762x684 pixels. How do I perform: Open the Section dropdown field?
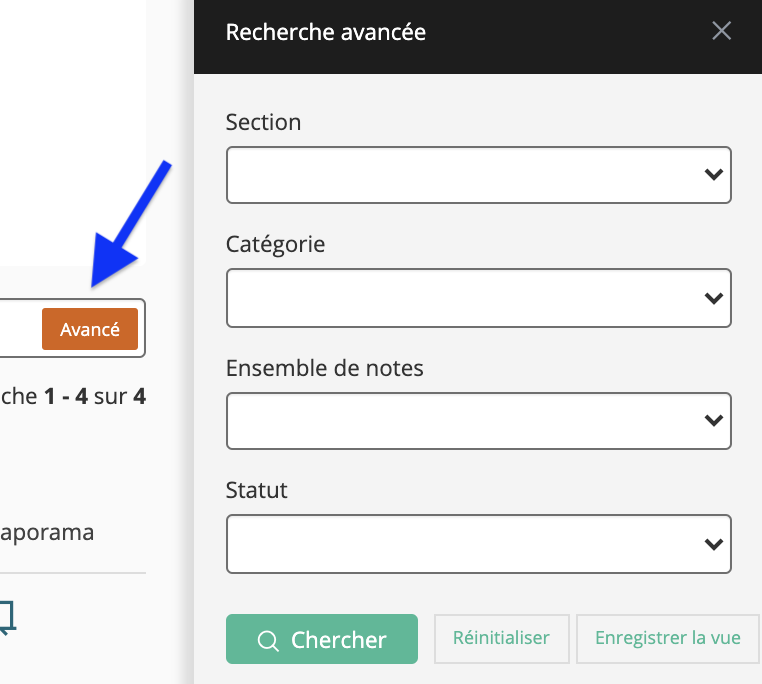pyautogui.click(x=479, y=175)
